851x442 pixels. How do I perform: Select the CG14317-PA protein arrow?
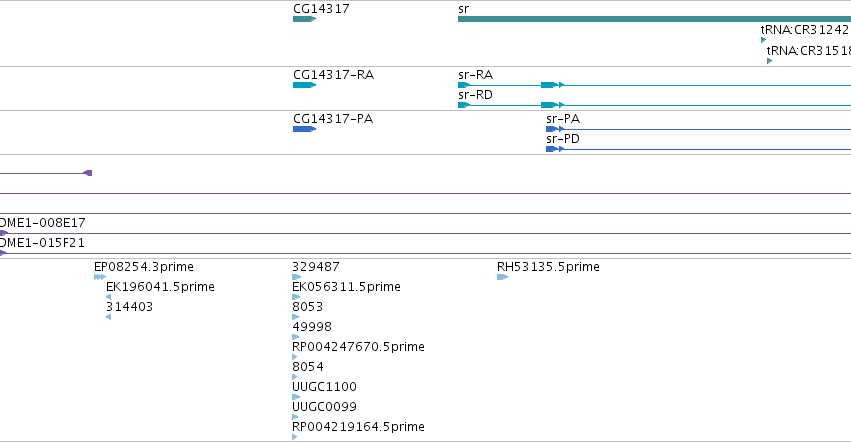pyautogui.click(x=304, y=129)
